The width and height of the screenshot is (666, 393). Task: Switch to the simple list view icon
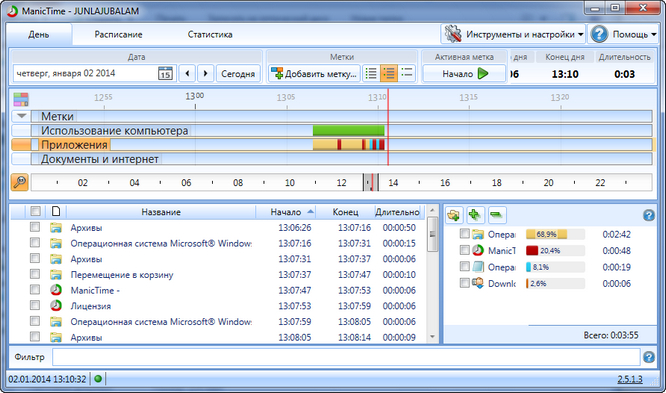coord(371,74)
